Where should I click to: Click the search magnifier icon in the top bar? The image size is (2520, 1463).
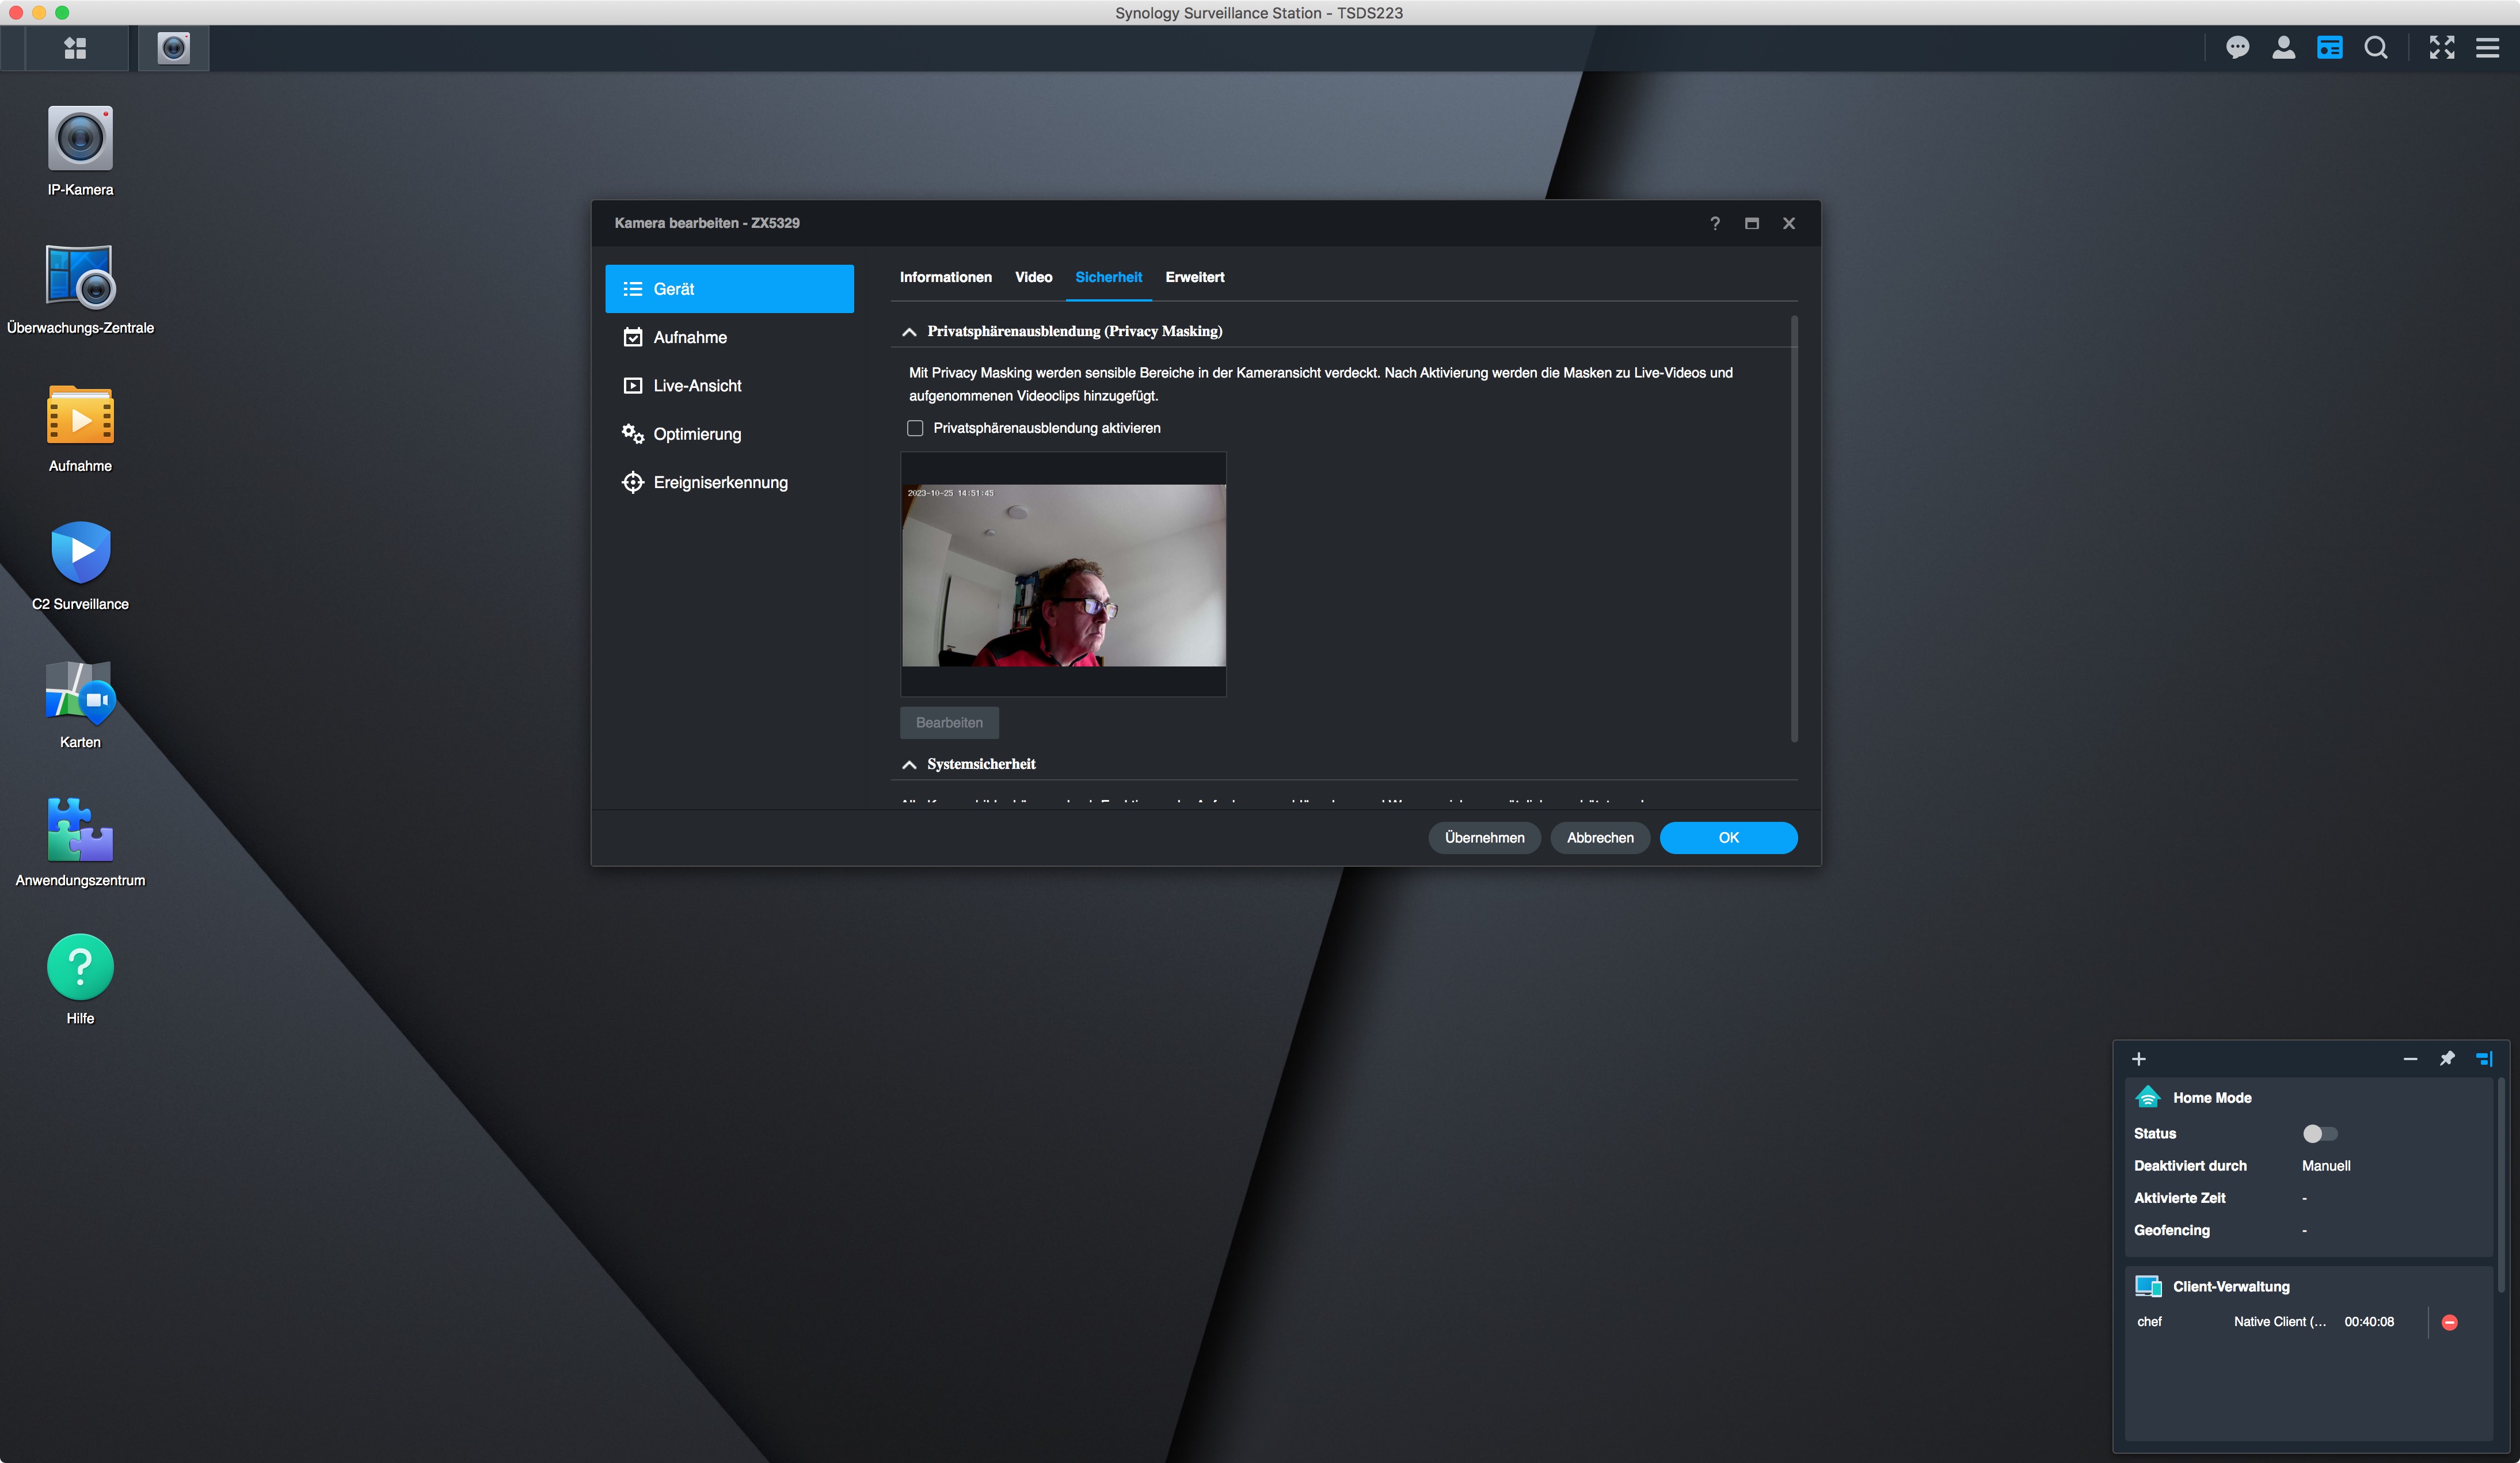tap(2376, 48)
